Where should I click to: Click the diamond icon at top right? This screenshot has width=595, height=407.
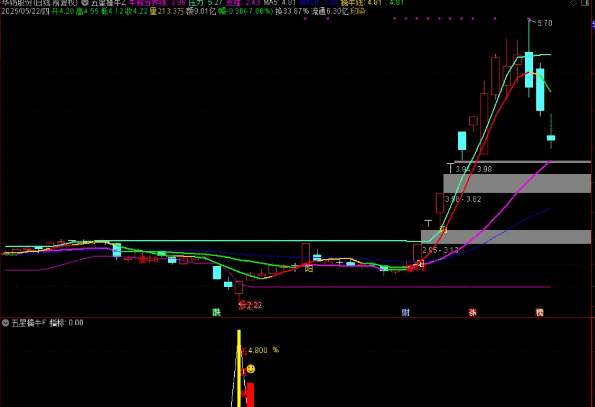pos(573,3)
